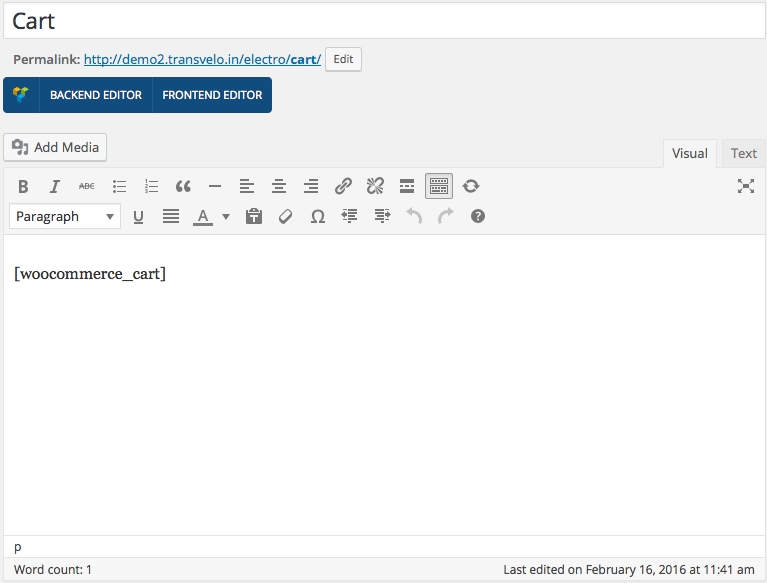The width and height of the screenshot is (767, 583).
Task: Insert a blockquote using the quote icon
Action: tap(183, 186)
